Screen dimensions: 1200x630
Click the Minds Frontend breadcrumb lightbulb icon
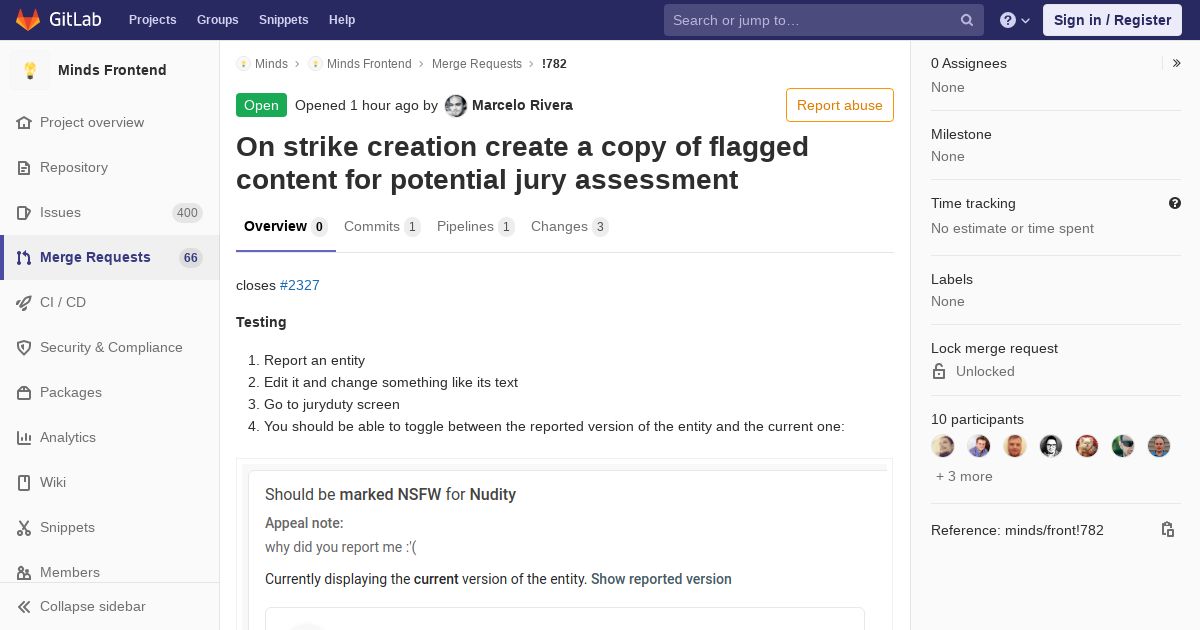(x=315, y=63)
